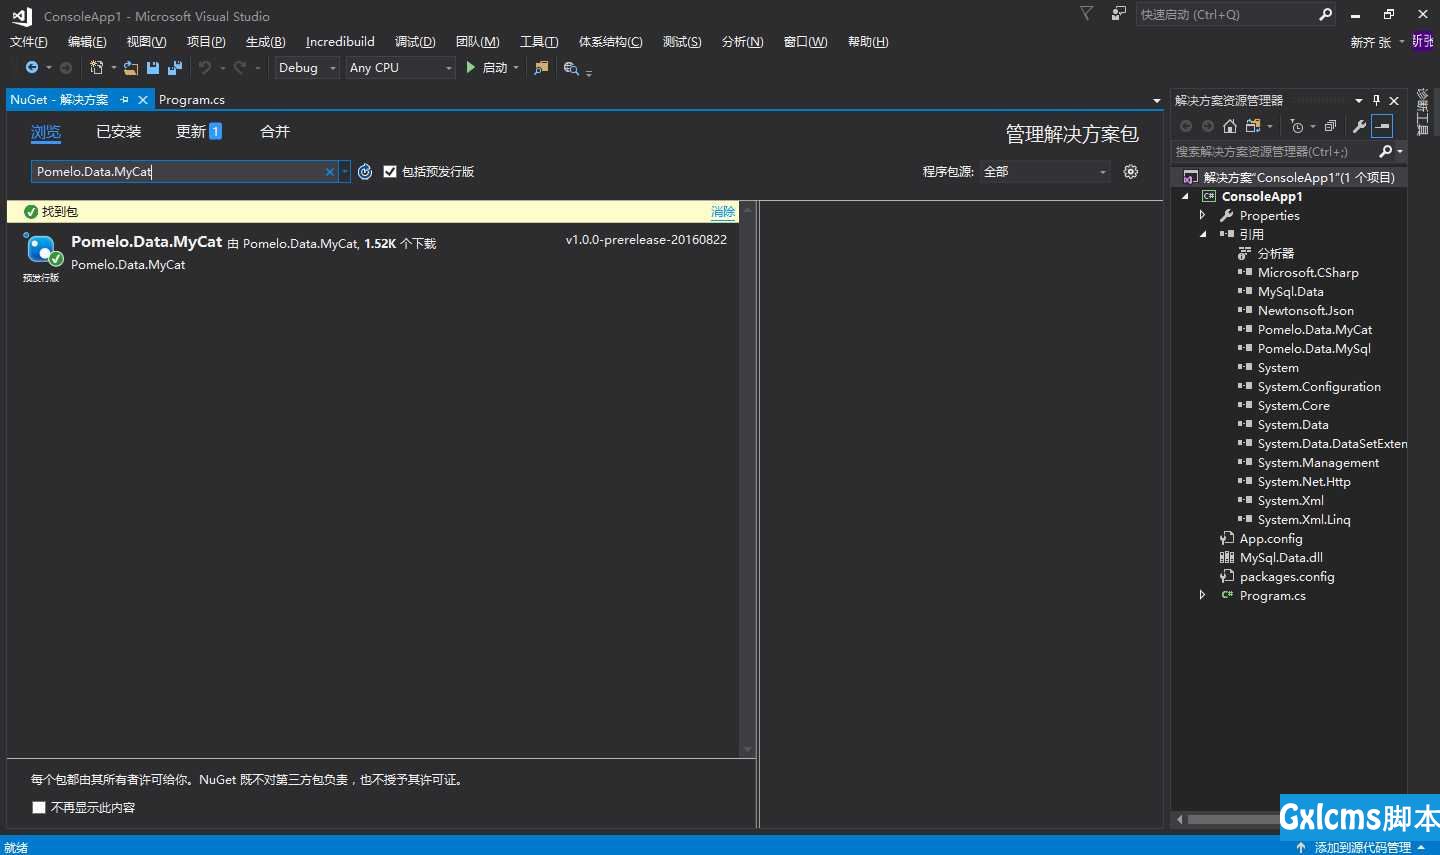The image size is (1440, 855).
Task: Collapse the ConsoleApp1 project node
Action: (x=1185, y=196)
